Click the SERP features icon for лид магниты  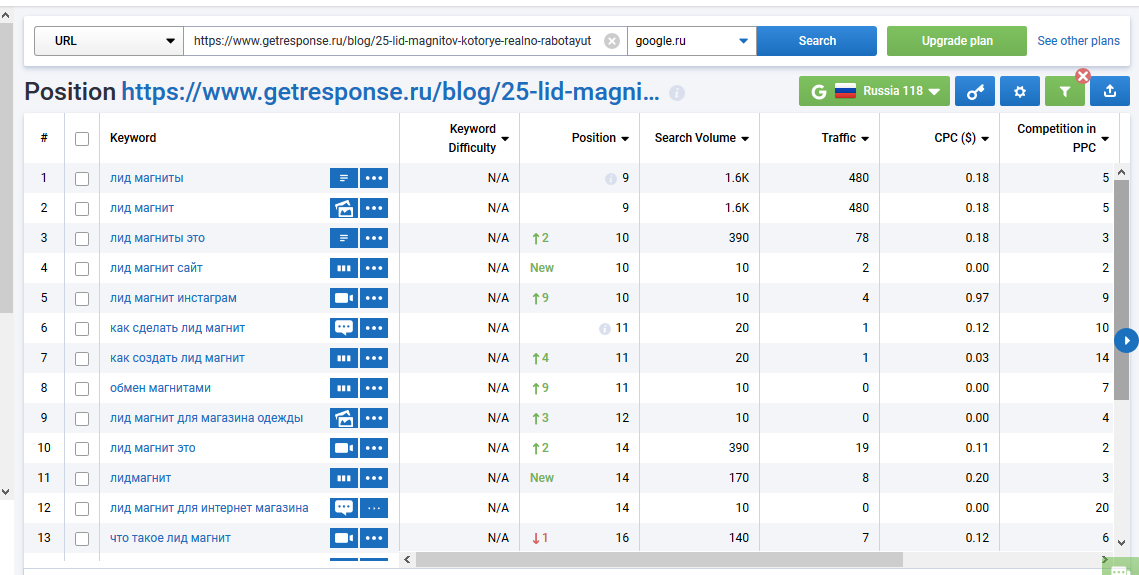pos(344,178)
